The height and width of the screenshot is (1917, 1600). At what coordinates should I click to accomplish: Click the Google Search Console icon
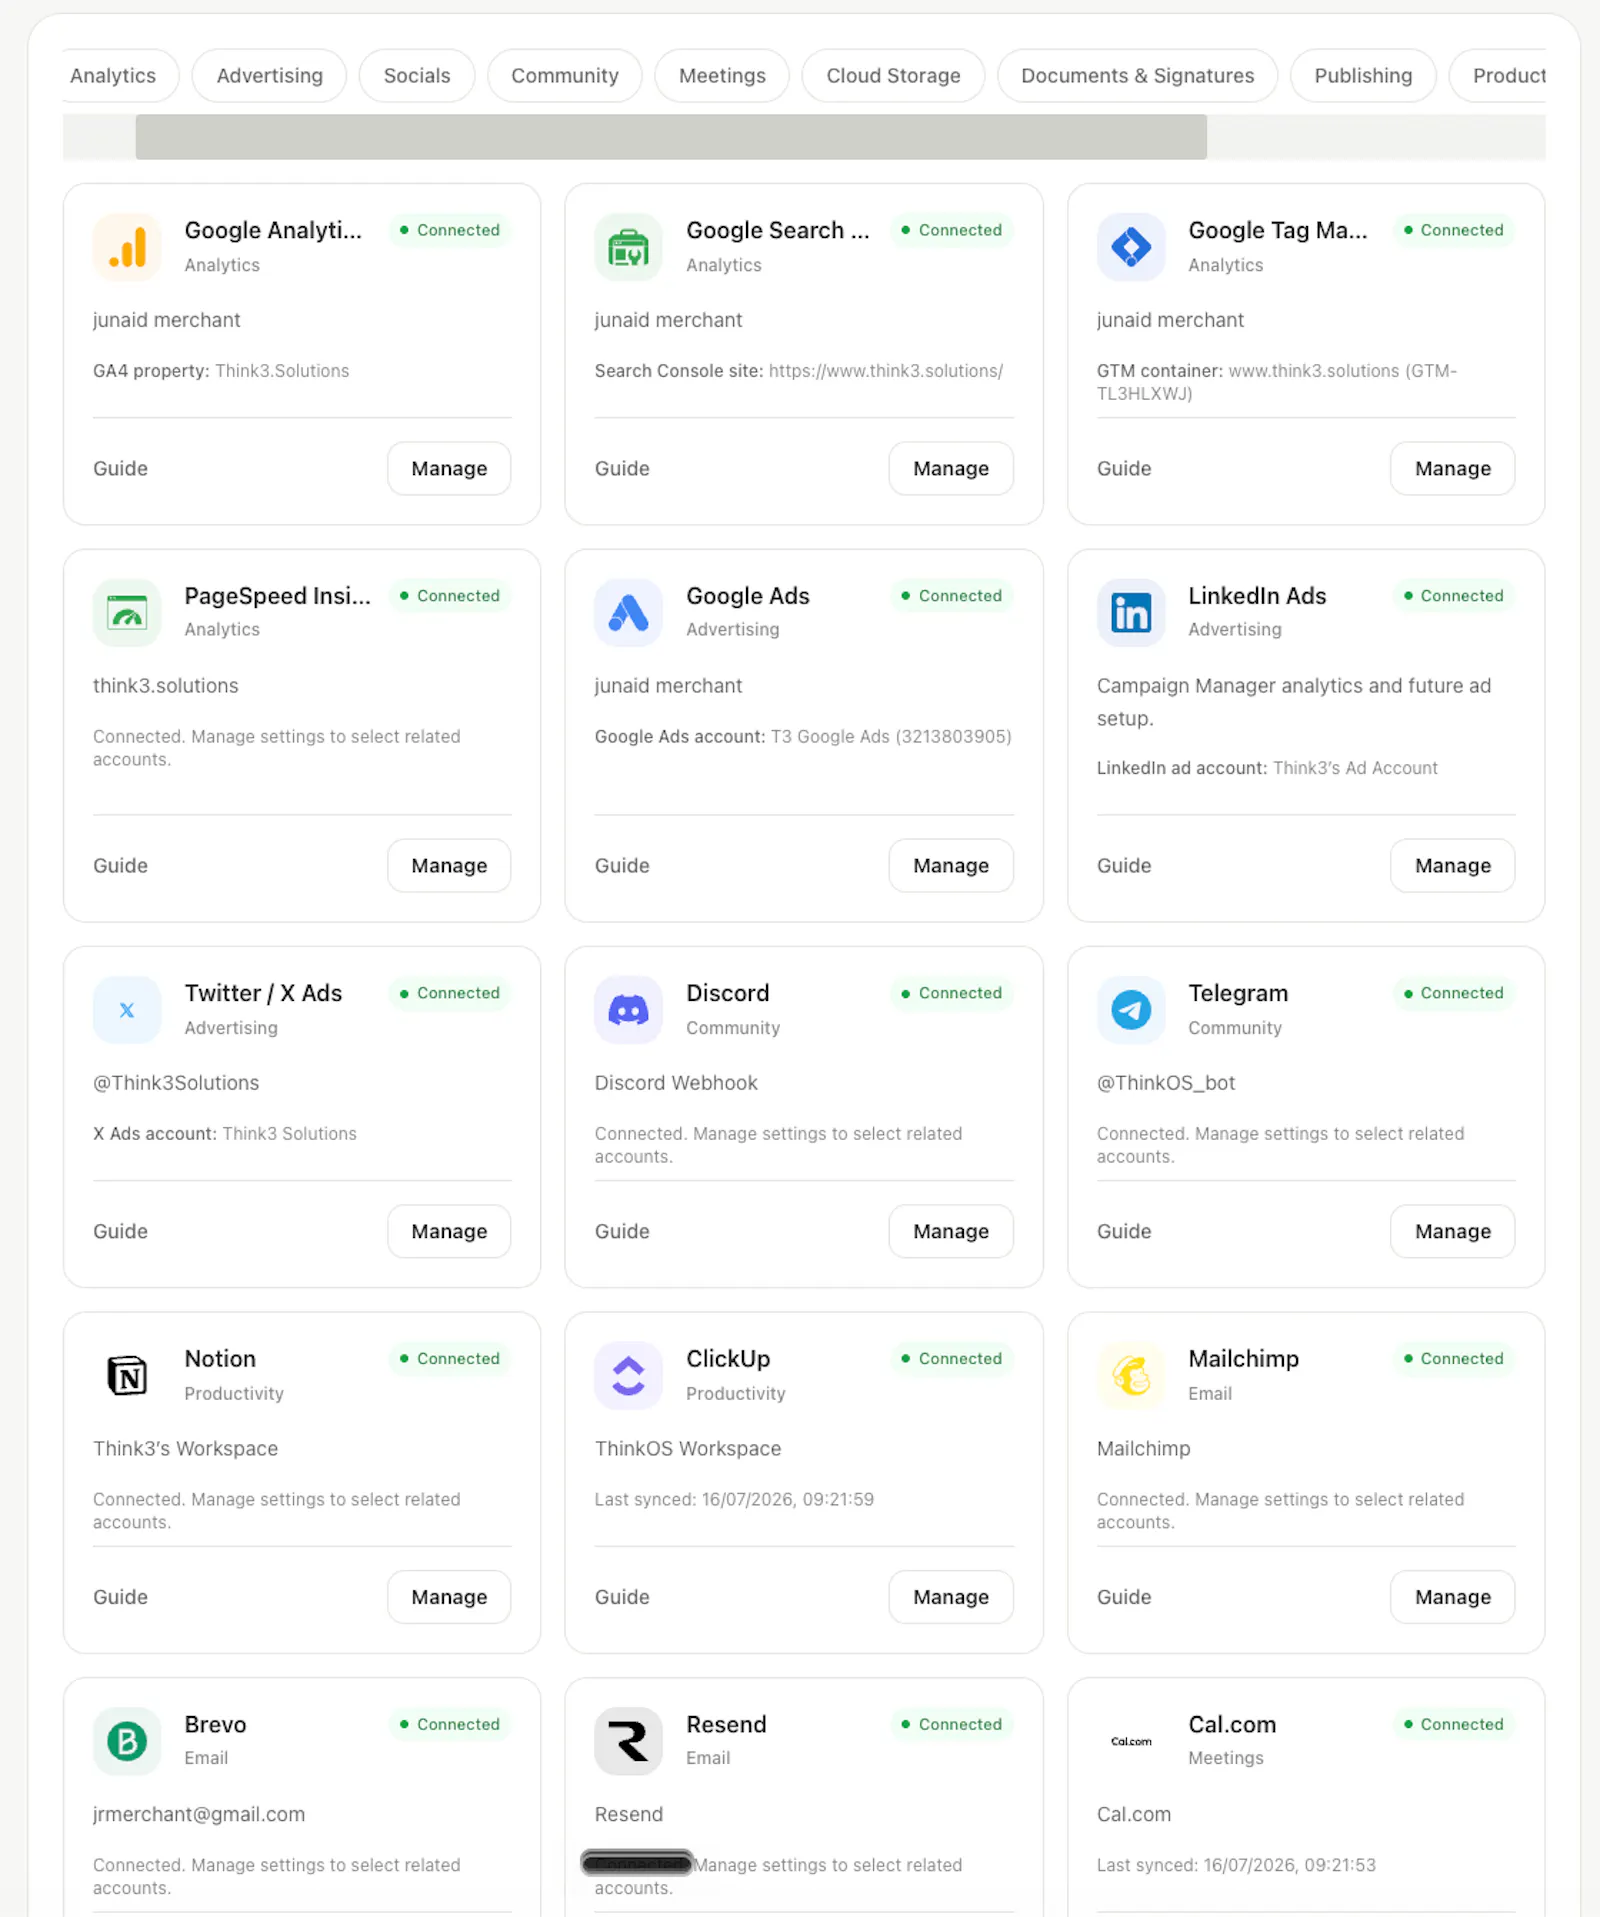(x=628, y=247)
